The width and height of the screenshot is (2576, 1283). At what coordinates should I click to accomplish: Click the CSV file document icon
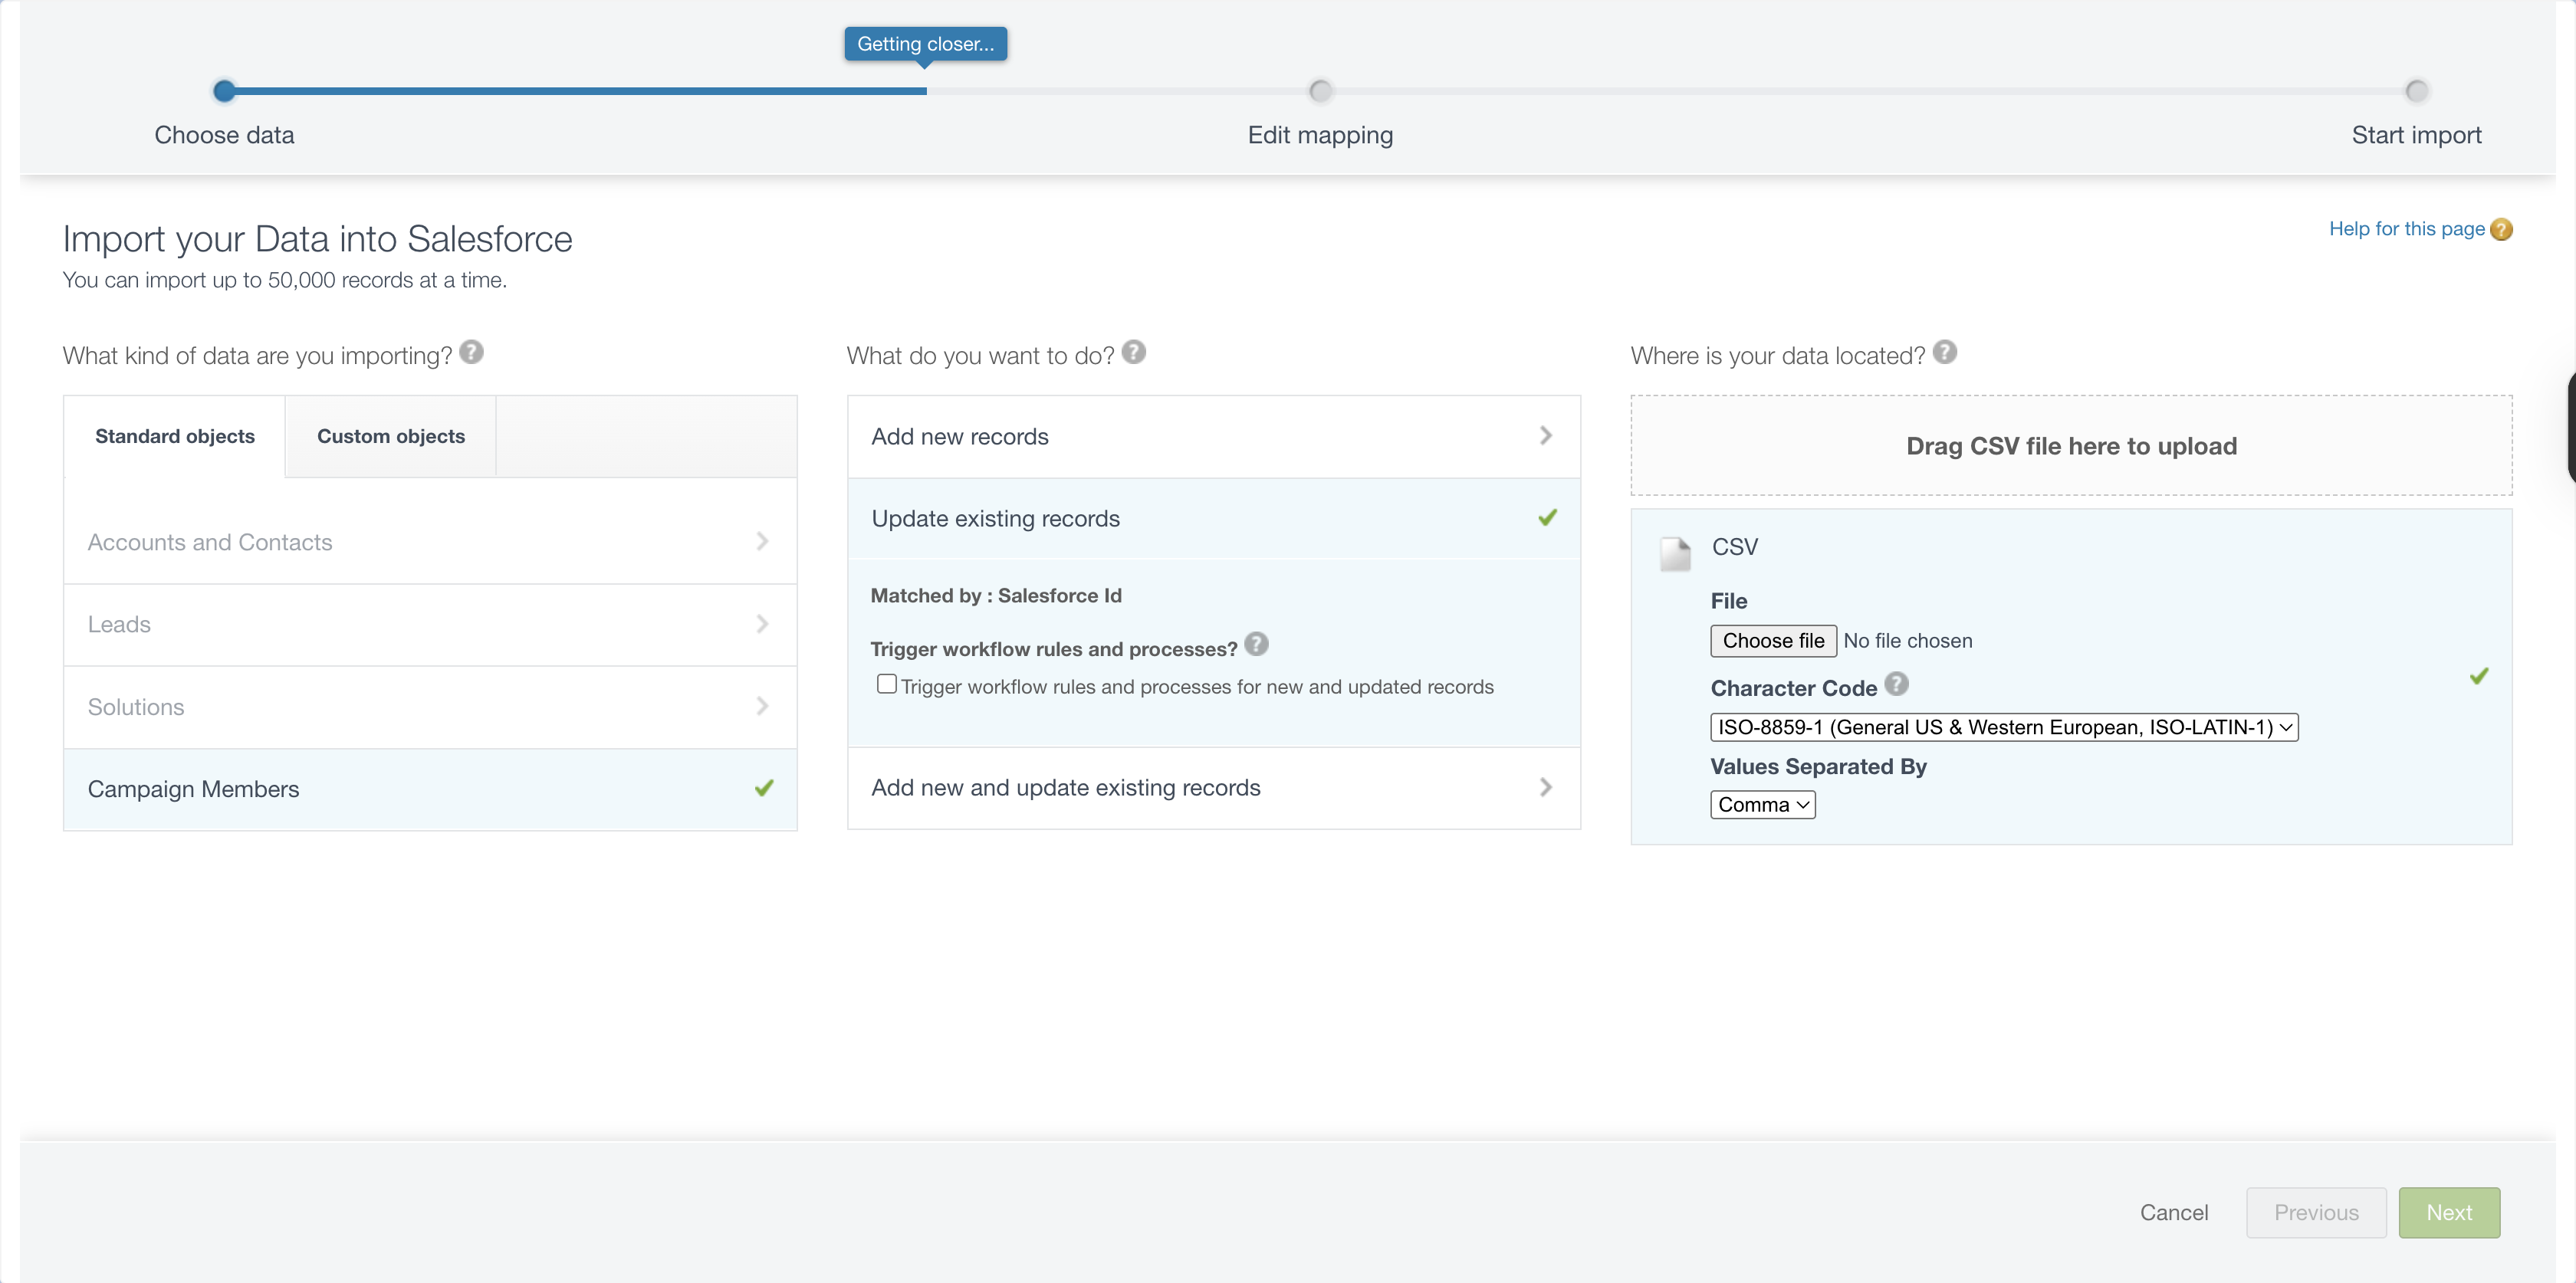point(1674,553)
